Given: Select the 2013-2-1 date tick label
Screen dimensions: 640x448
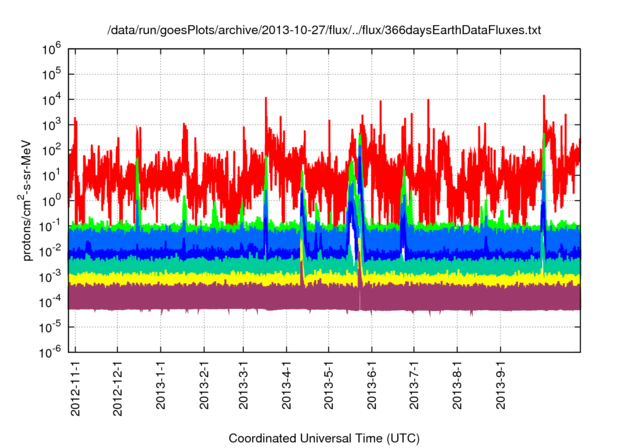Looking at the screenshot, I should pos(204,385).
